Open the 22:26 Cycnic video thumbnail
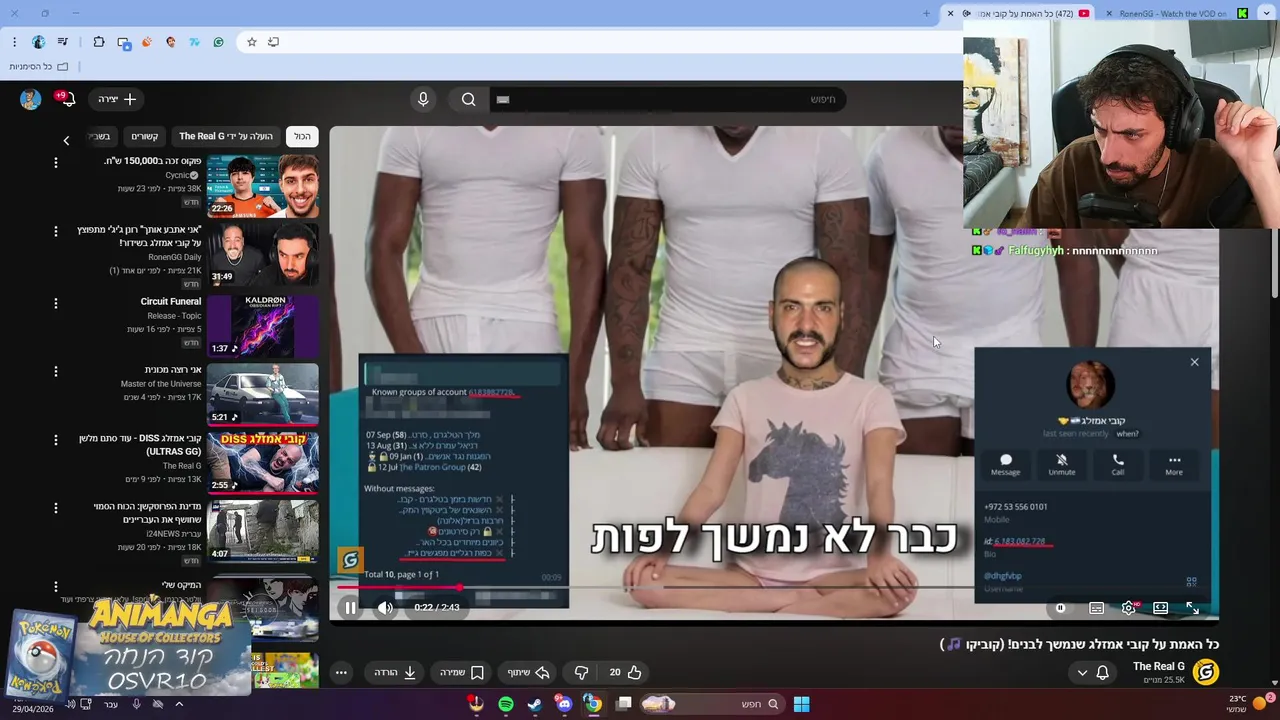The width and height of the screenshot is (1280, 720). 263,186
